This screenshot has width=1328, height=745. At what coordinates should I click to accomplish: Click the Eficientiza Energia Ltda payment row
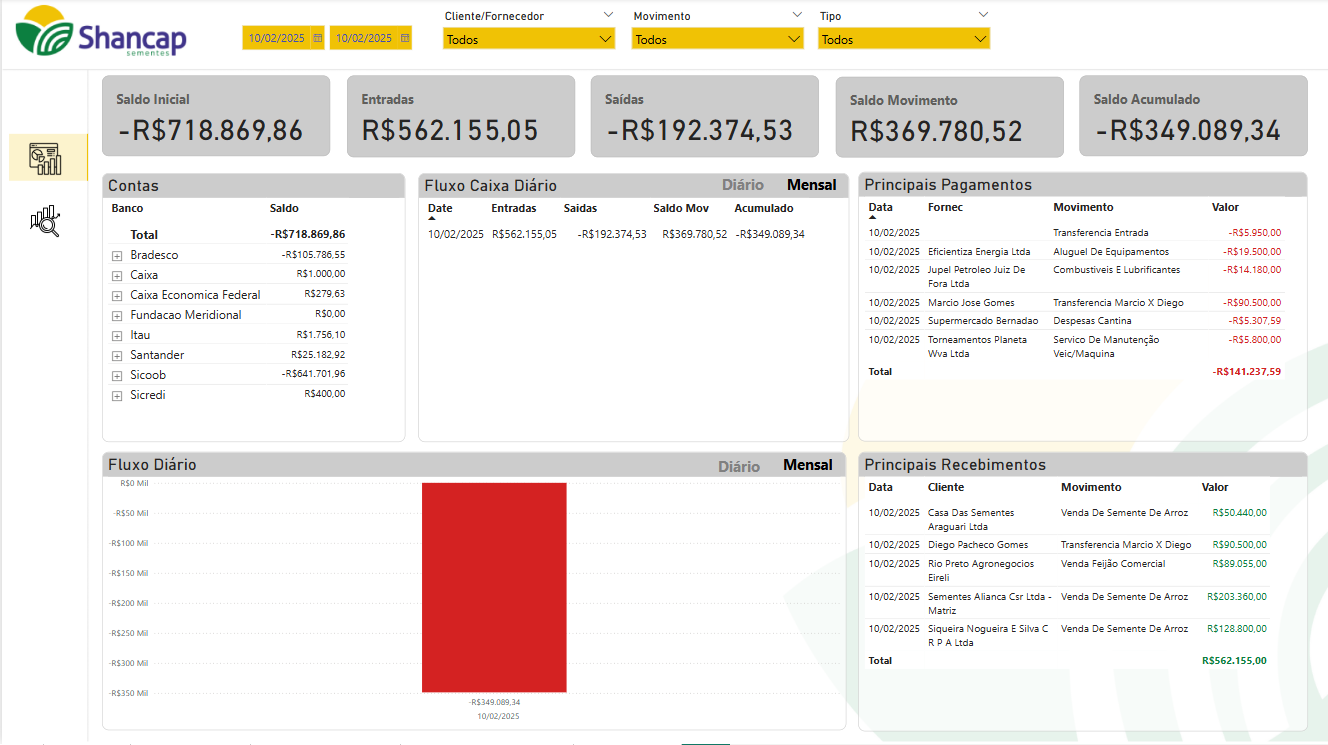pyautogui.click(x=1074, y=252)
